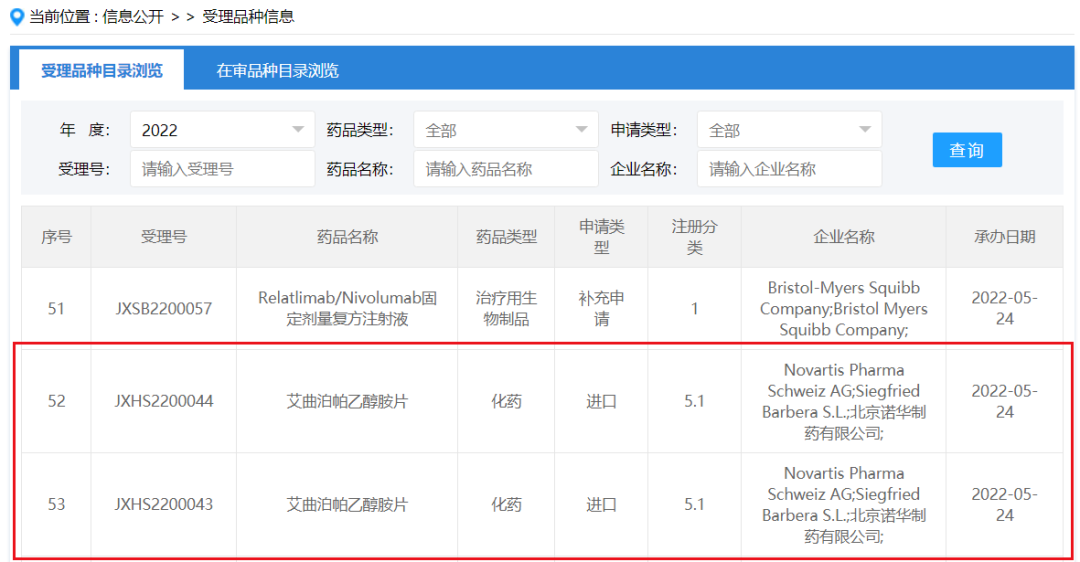Click the 药品类型 column header
1080x562 pixels.
(506, 237)
